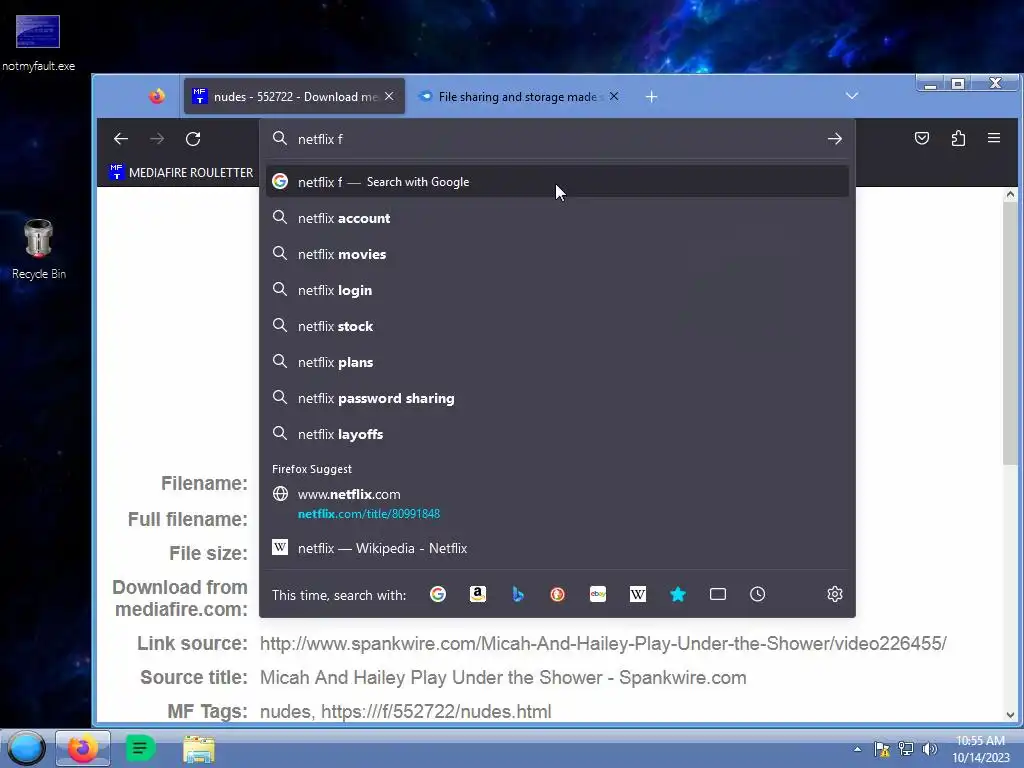Image resolution: width=1024 pixels, height=768 pixels.
Task: Open the spankwire.com link source URL
Action: coord(603,643)
